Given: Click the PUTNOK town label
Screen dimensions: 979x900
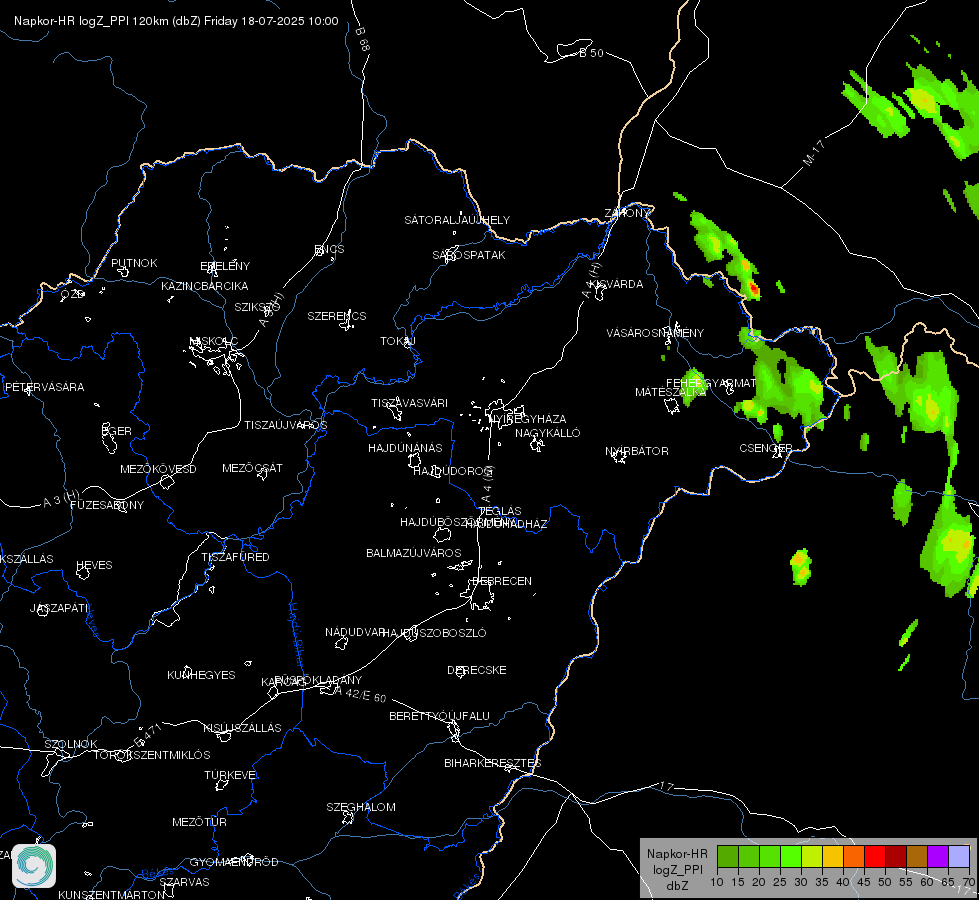Looking at the screenshot, I should [134, 263].
